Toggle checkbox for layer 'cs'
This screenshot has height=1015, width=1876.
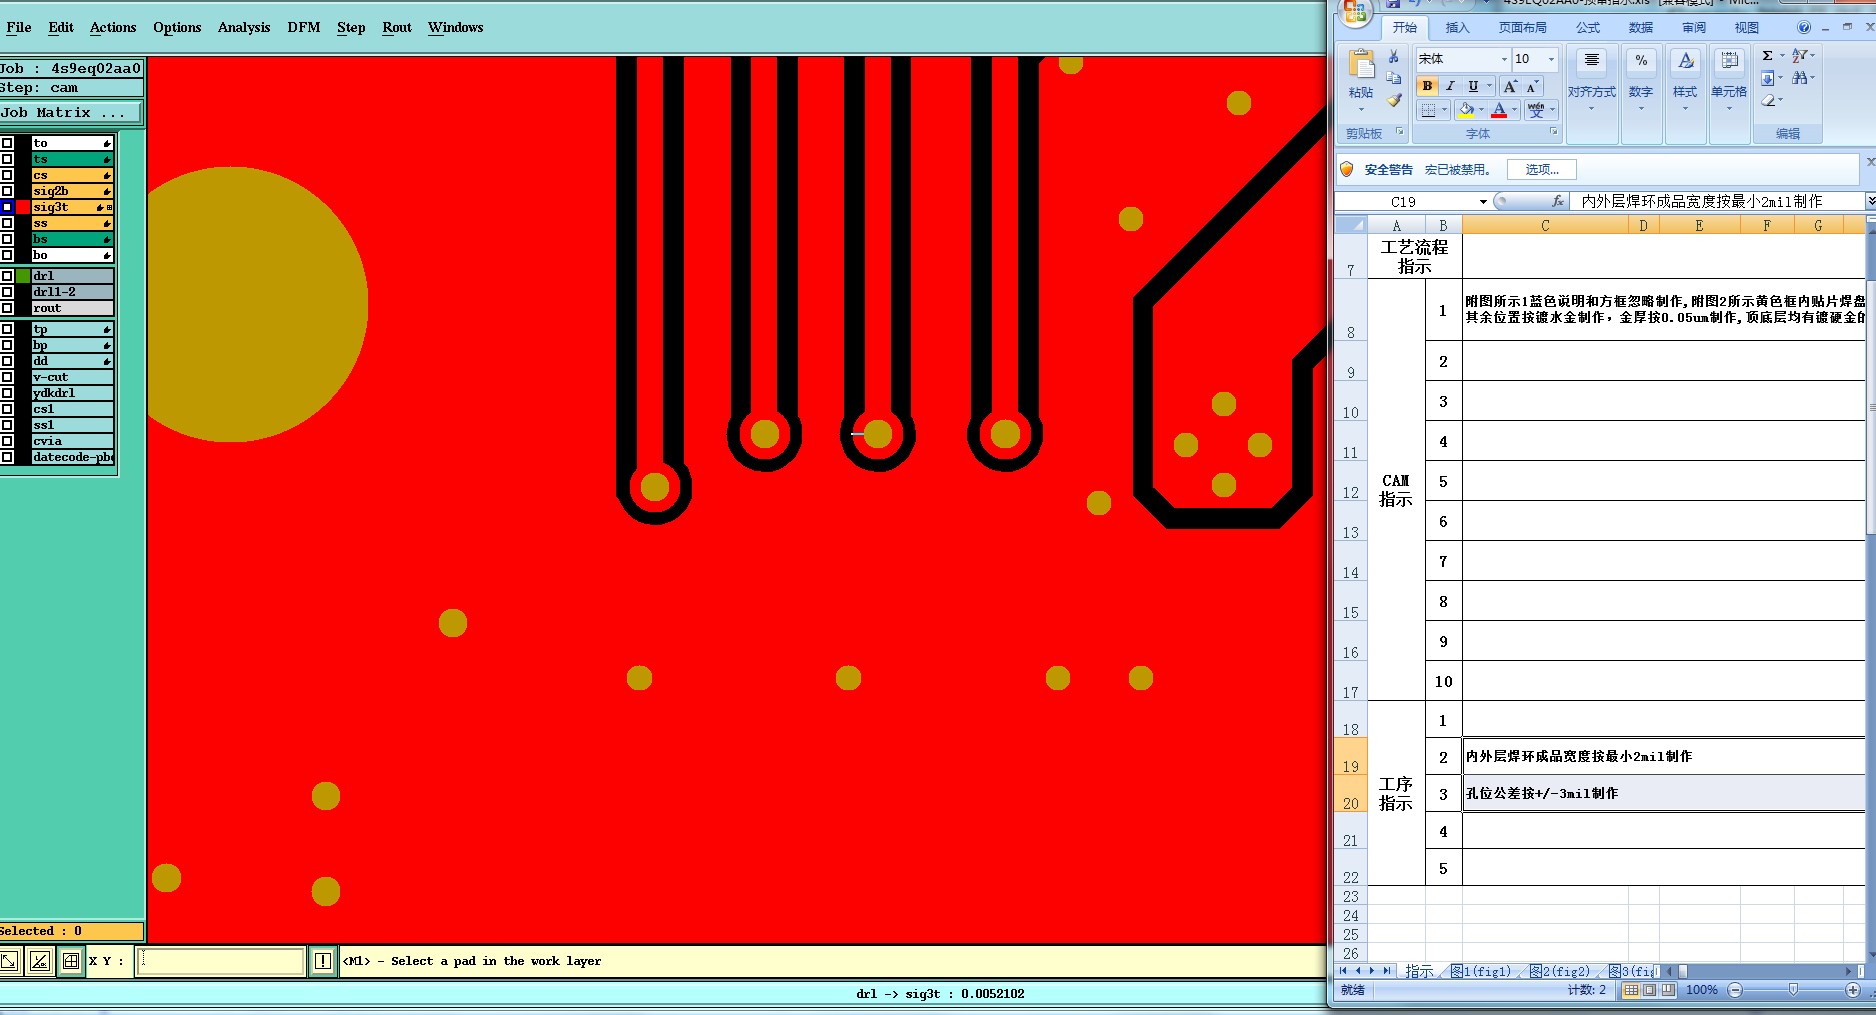click(x=7, y=175)
